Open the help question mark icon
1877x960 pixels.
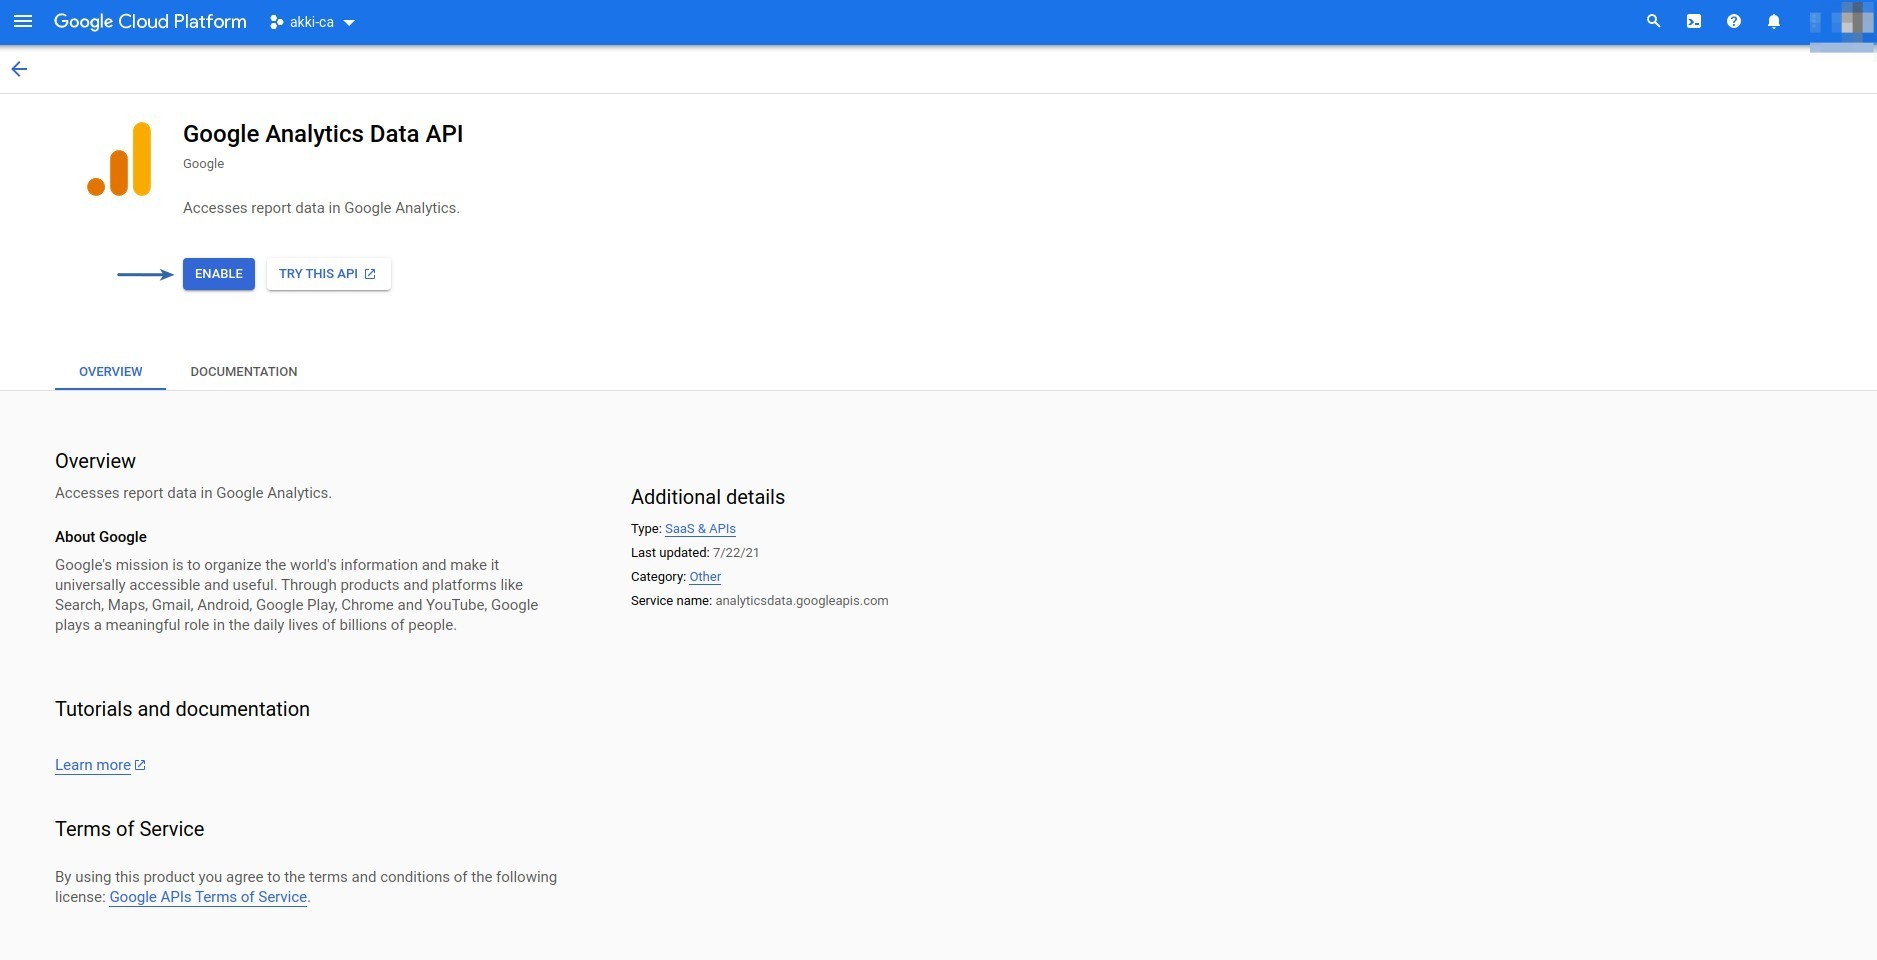1733,21
